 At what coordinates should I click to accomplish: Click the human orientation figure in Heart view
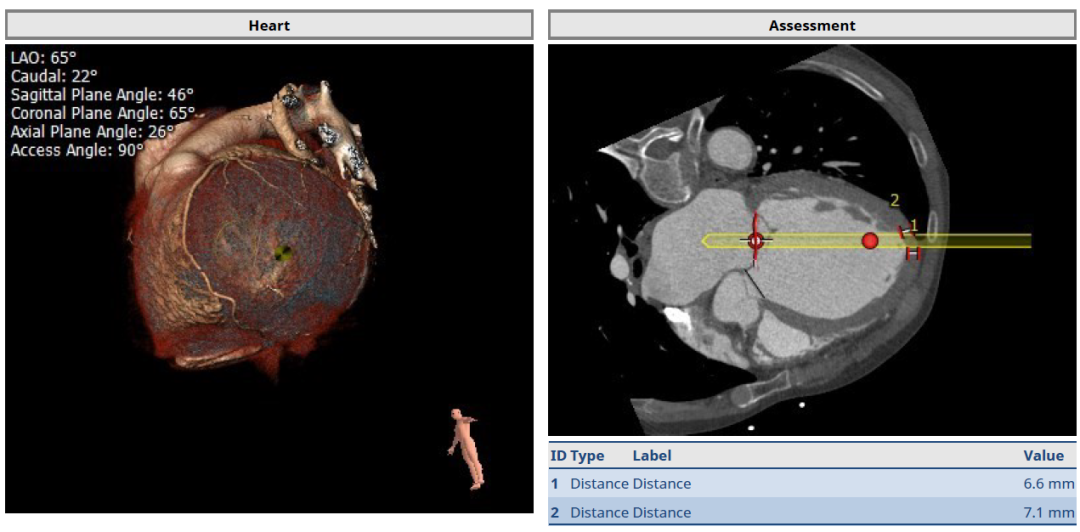(466, 447)
